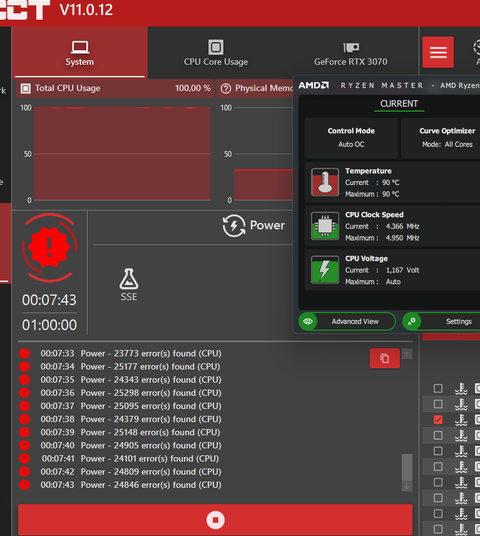
Task: Copy the error log with the red clipboard button
Action: pyautogui.click(x=385, y=358)
